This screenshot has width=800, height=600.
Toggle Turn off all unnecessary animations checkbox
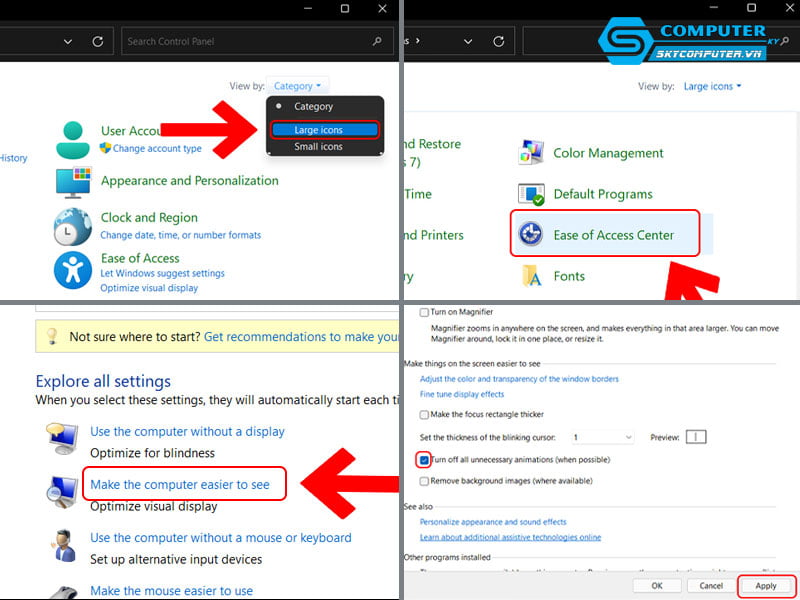425,460
